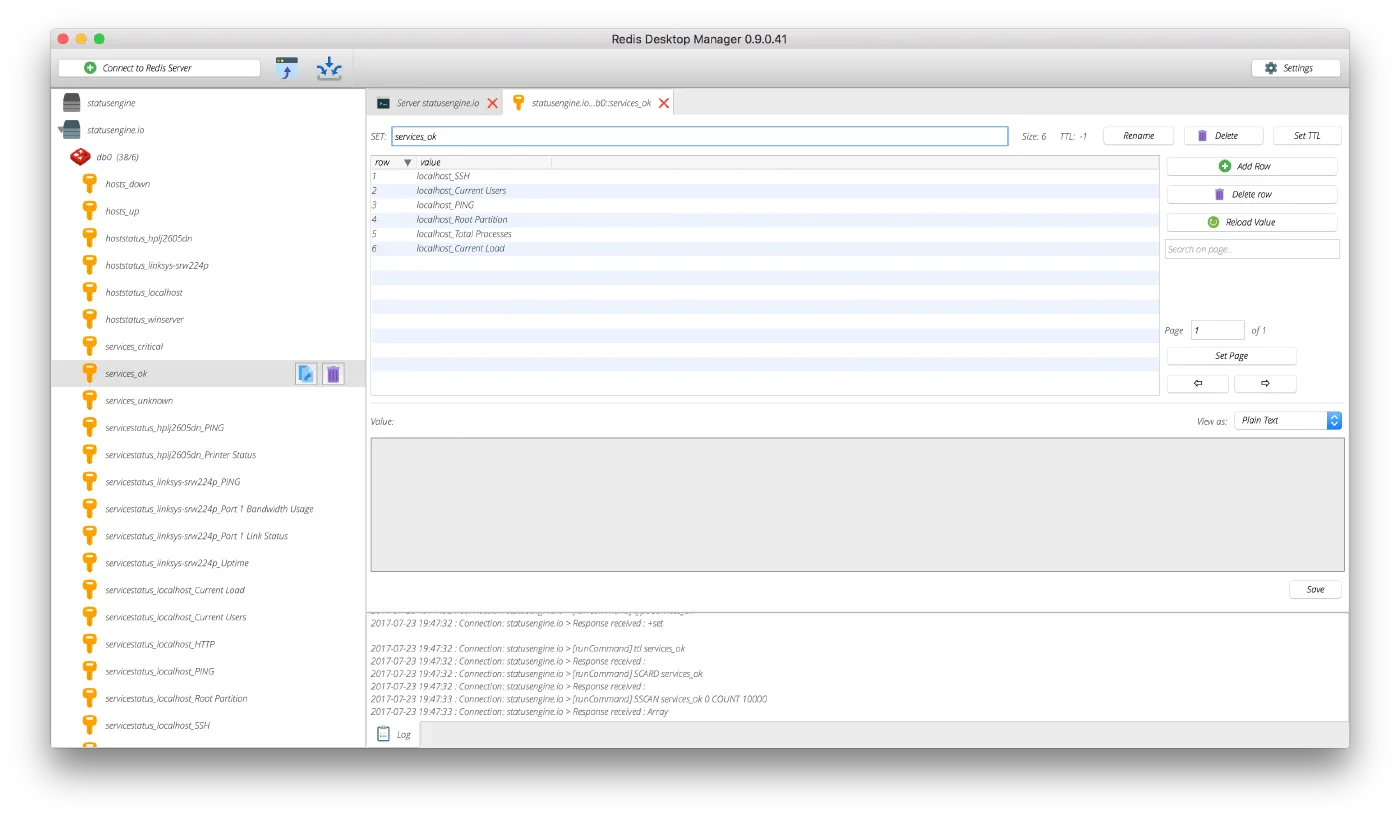The width and height of the screenshot is (1400, 820).
Task: Open the hoststatus_localhost key
Action: point(144,292)
